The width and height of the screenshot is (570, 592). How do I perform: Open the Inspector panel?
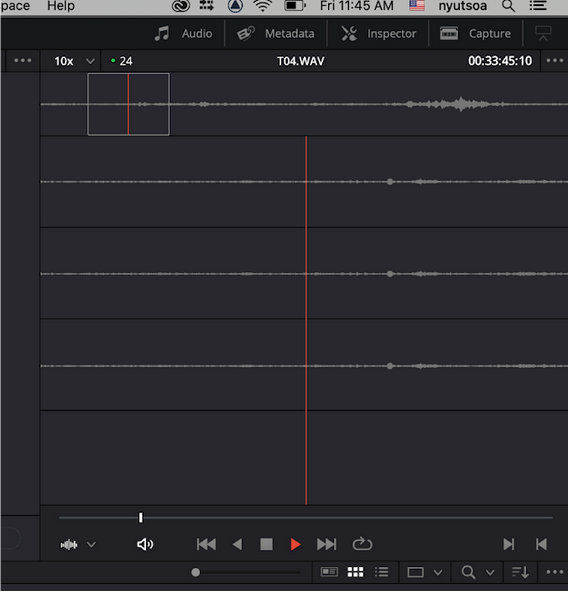[x=379, y=34]
